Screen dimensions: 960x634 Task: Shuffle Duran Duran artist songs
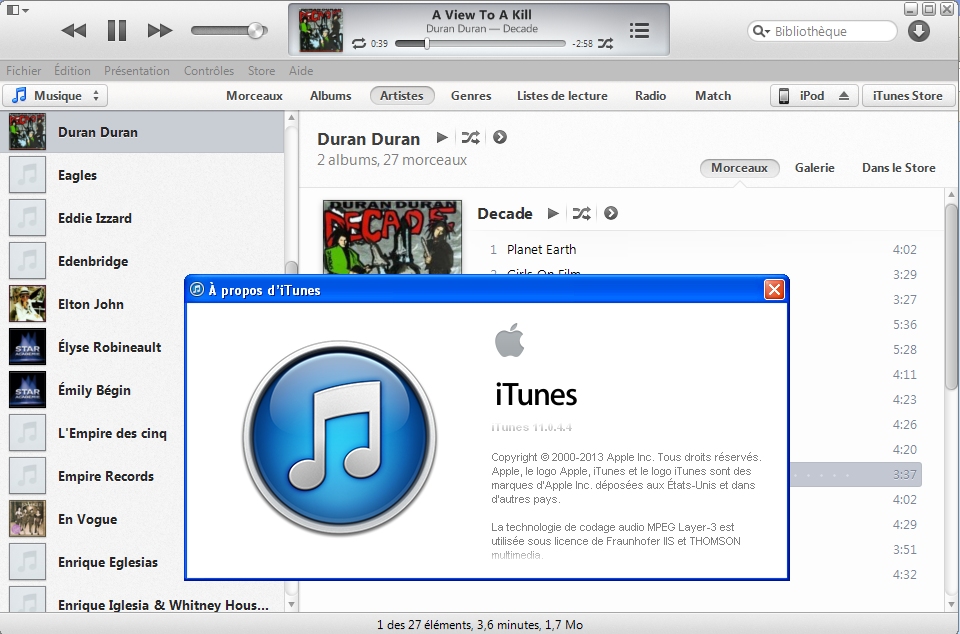click(x=470, y=138)
